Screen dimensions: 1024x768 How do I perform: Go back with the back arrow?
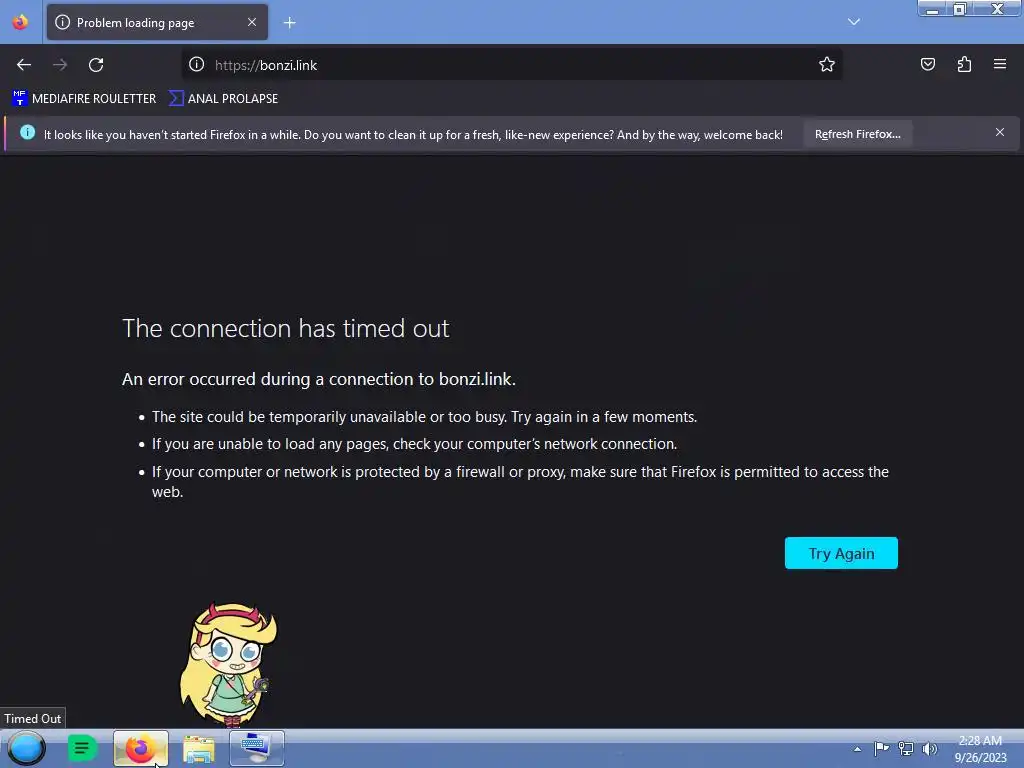click(24, 65)
